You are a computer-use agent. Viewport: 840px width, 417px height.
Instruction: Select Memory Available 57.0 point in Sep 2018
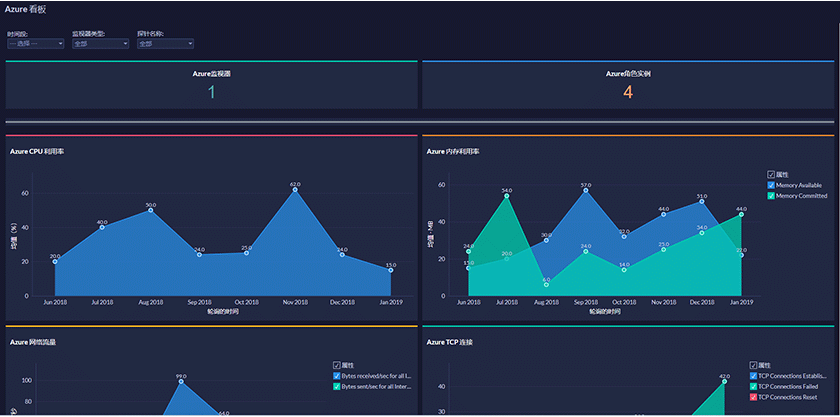586,190
